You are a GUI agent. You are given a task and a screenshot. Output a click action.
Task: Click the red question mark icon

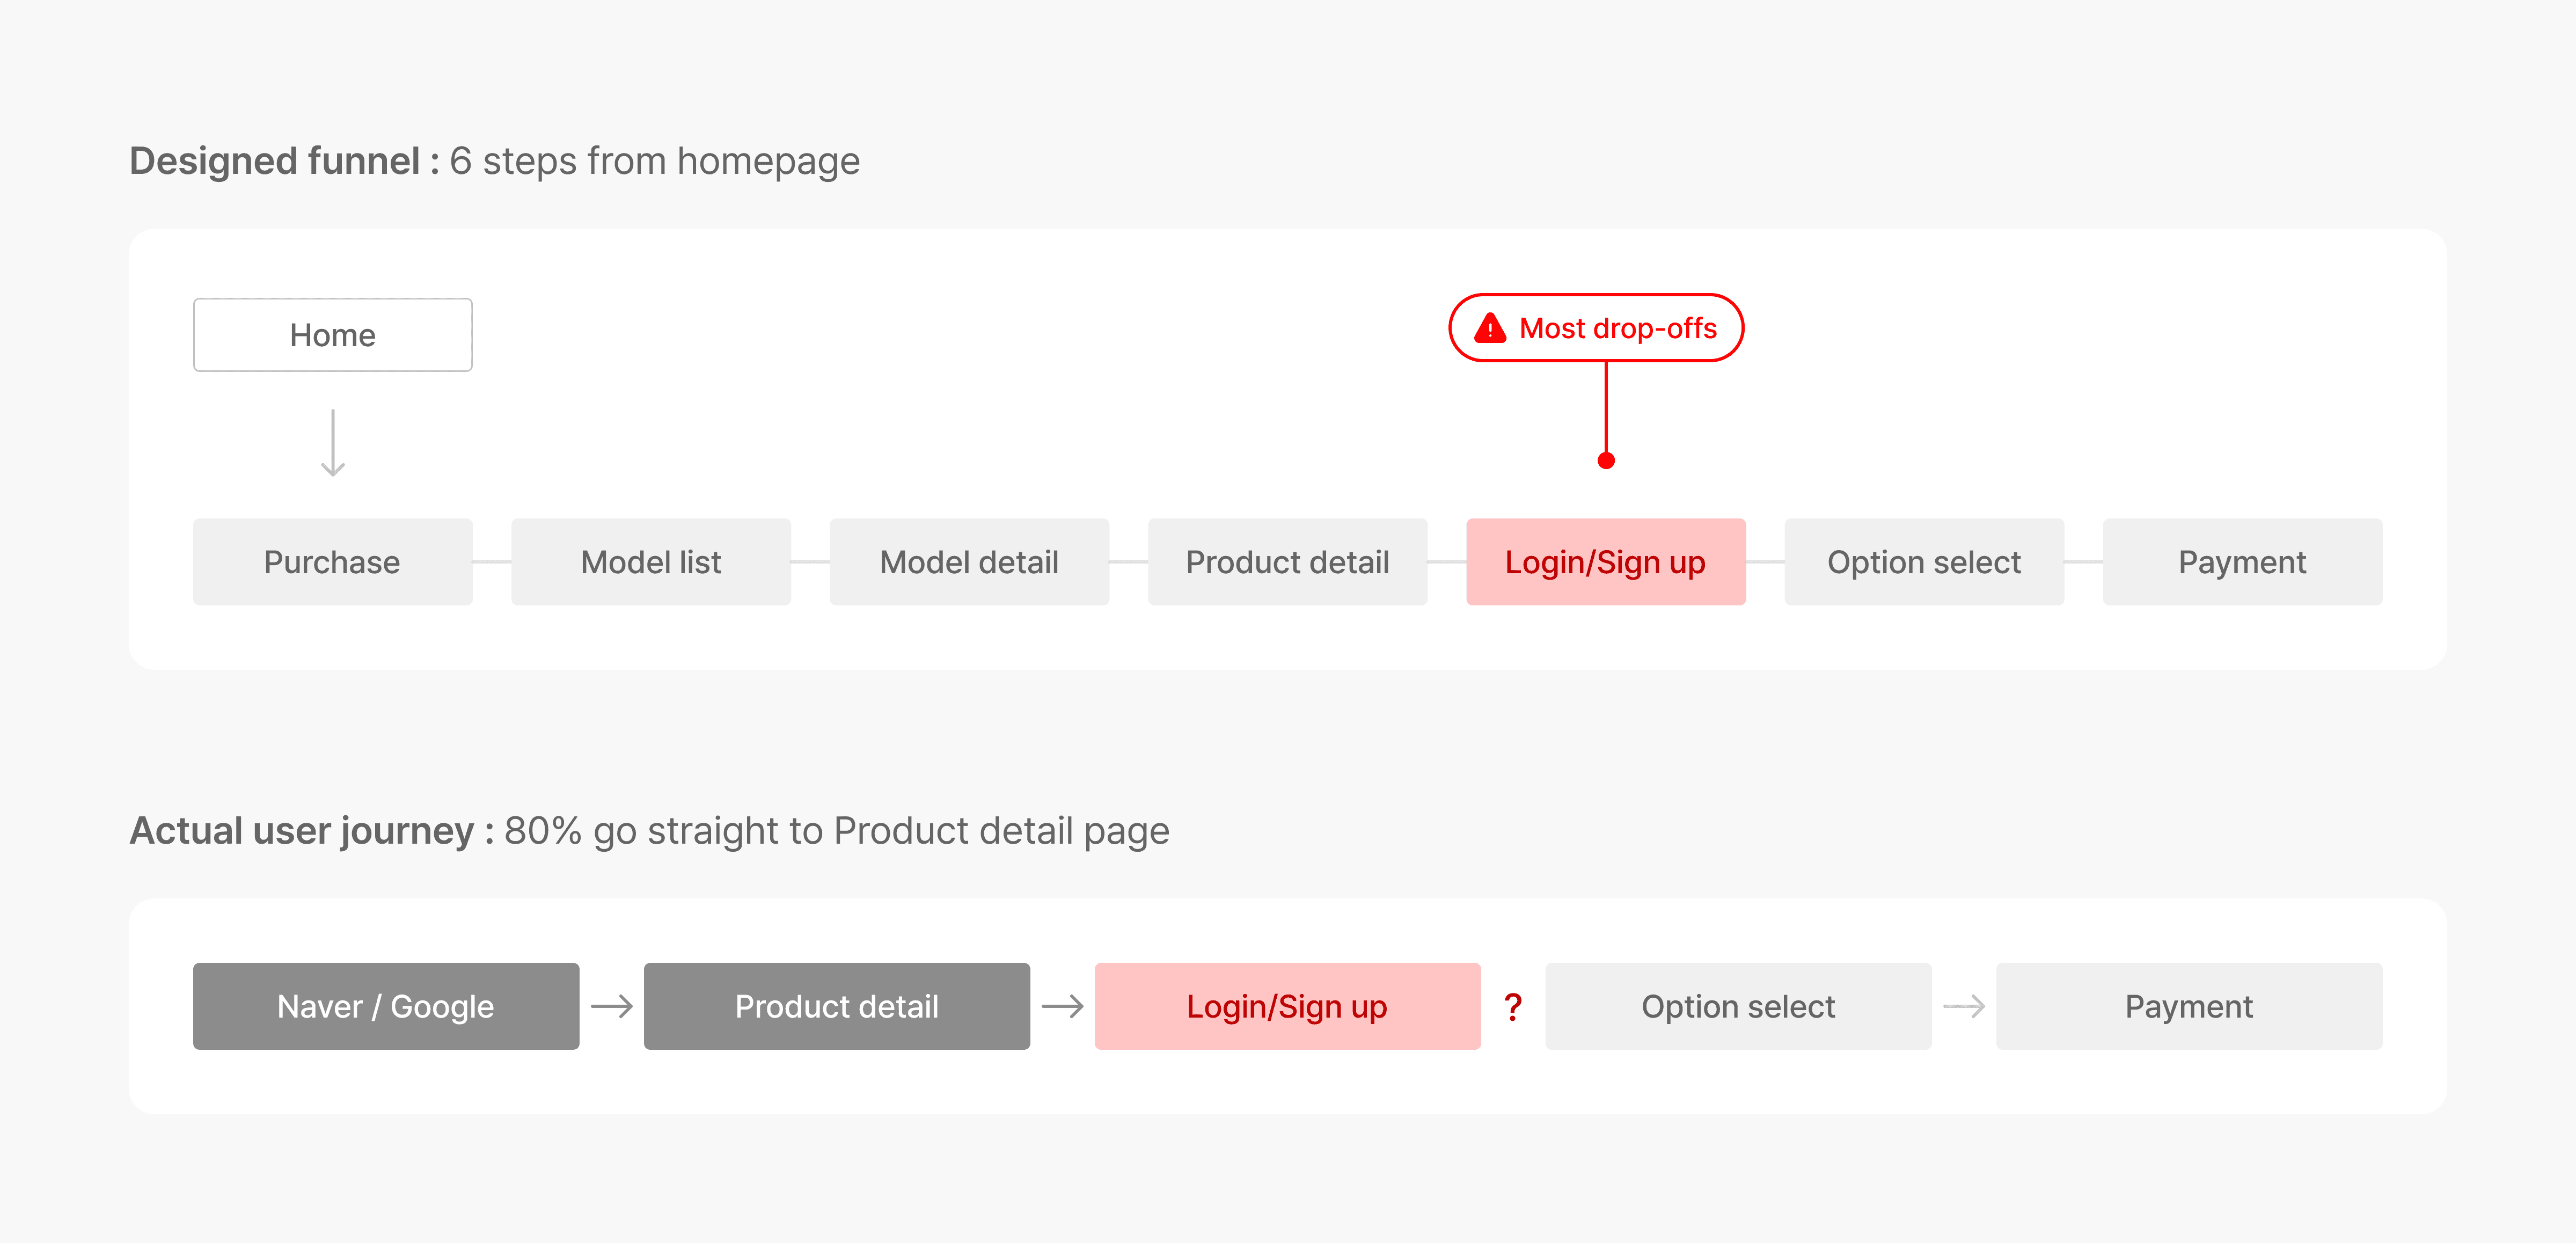click(1513, 1006)
